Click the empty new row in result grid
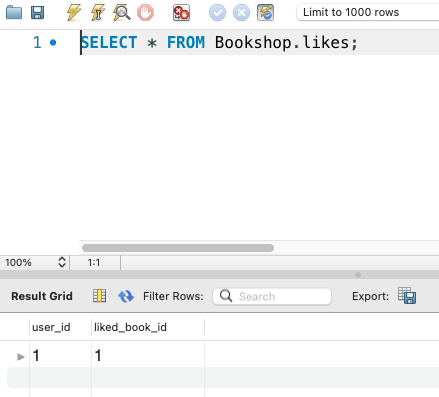 [x=223, y=378]
